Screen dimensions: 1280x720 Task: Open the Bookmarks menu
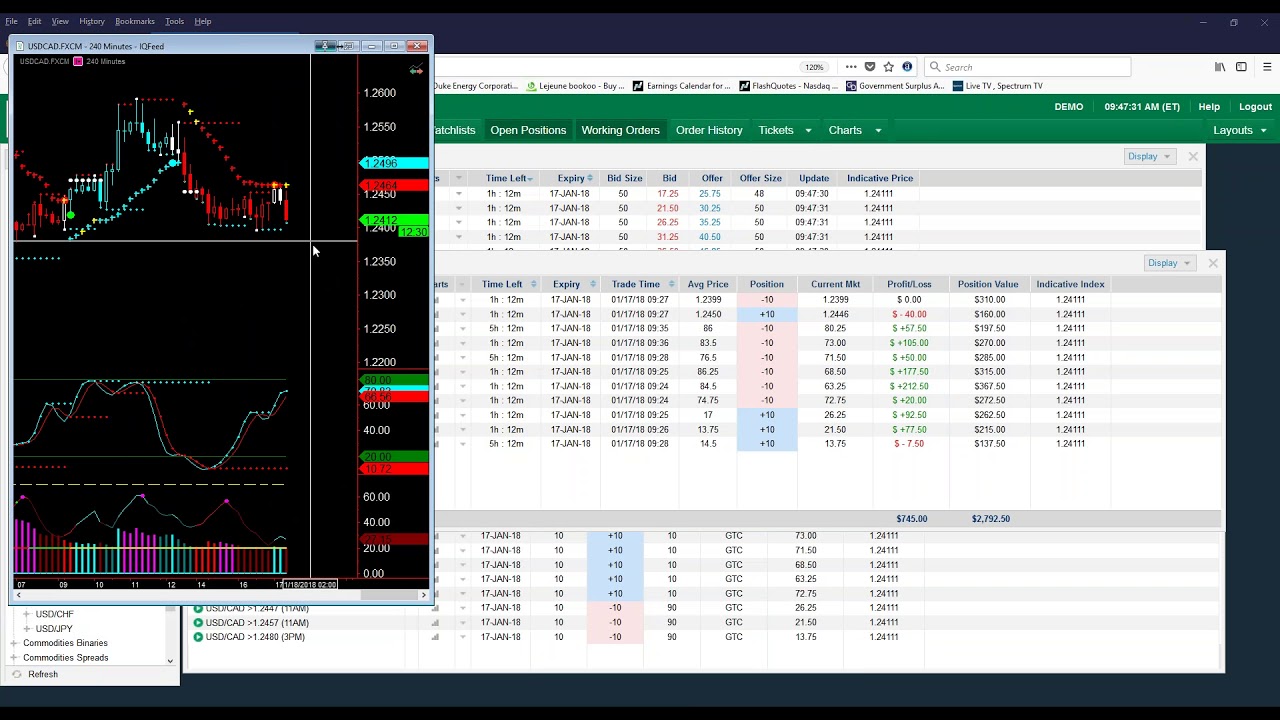click(135, 21)
